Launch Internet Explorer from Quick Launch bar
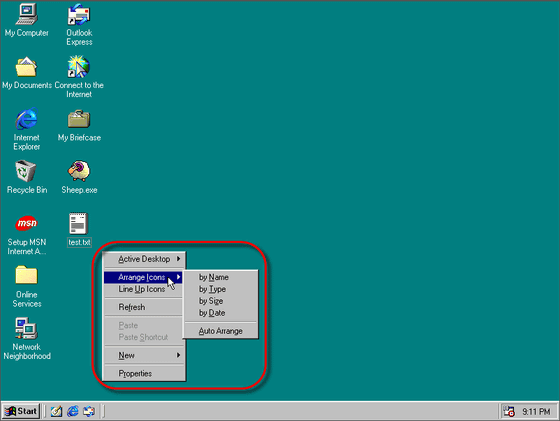The image size is (560, 421). pyautogui.click(x=73, y=411)
